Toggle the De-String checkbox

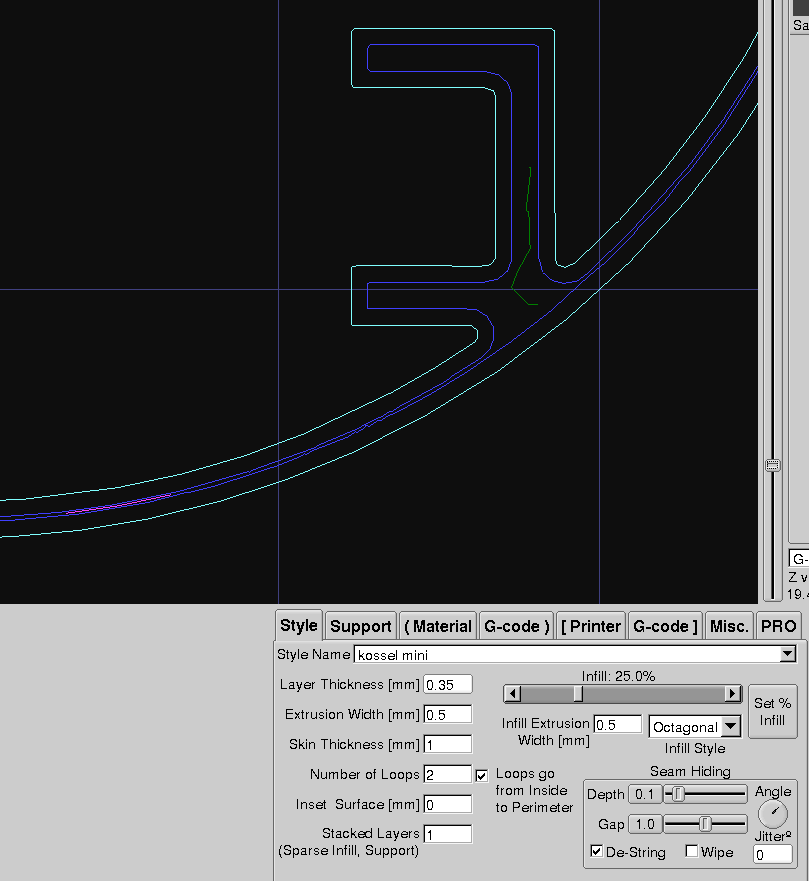(597, 851)
